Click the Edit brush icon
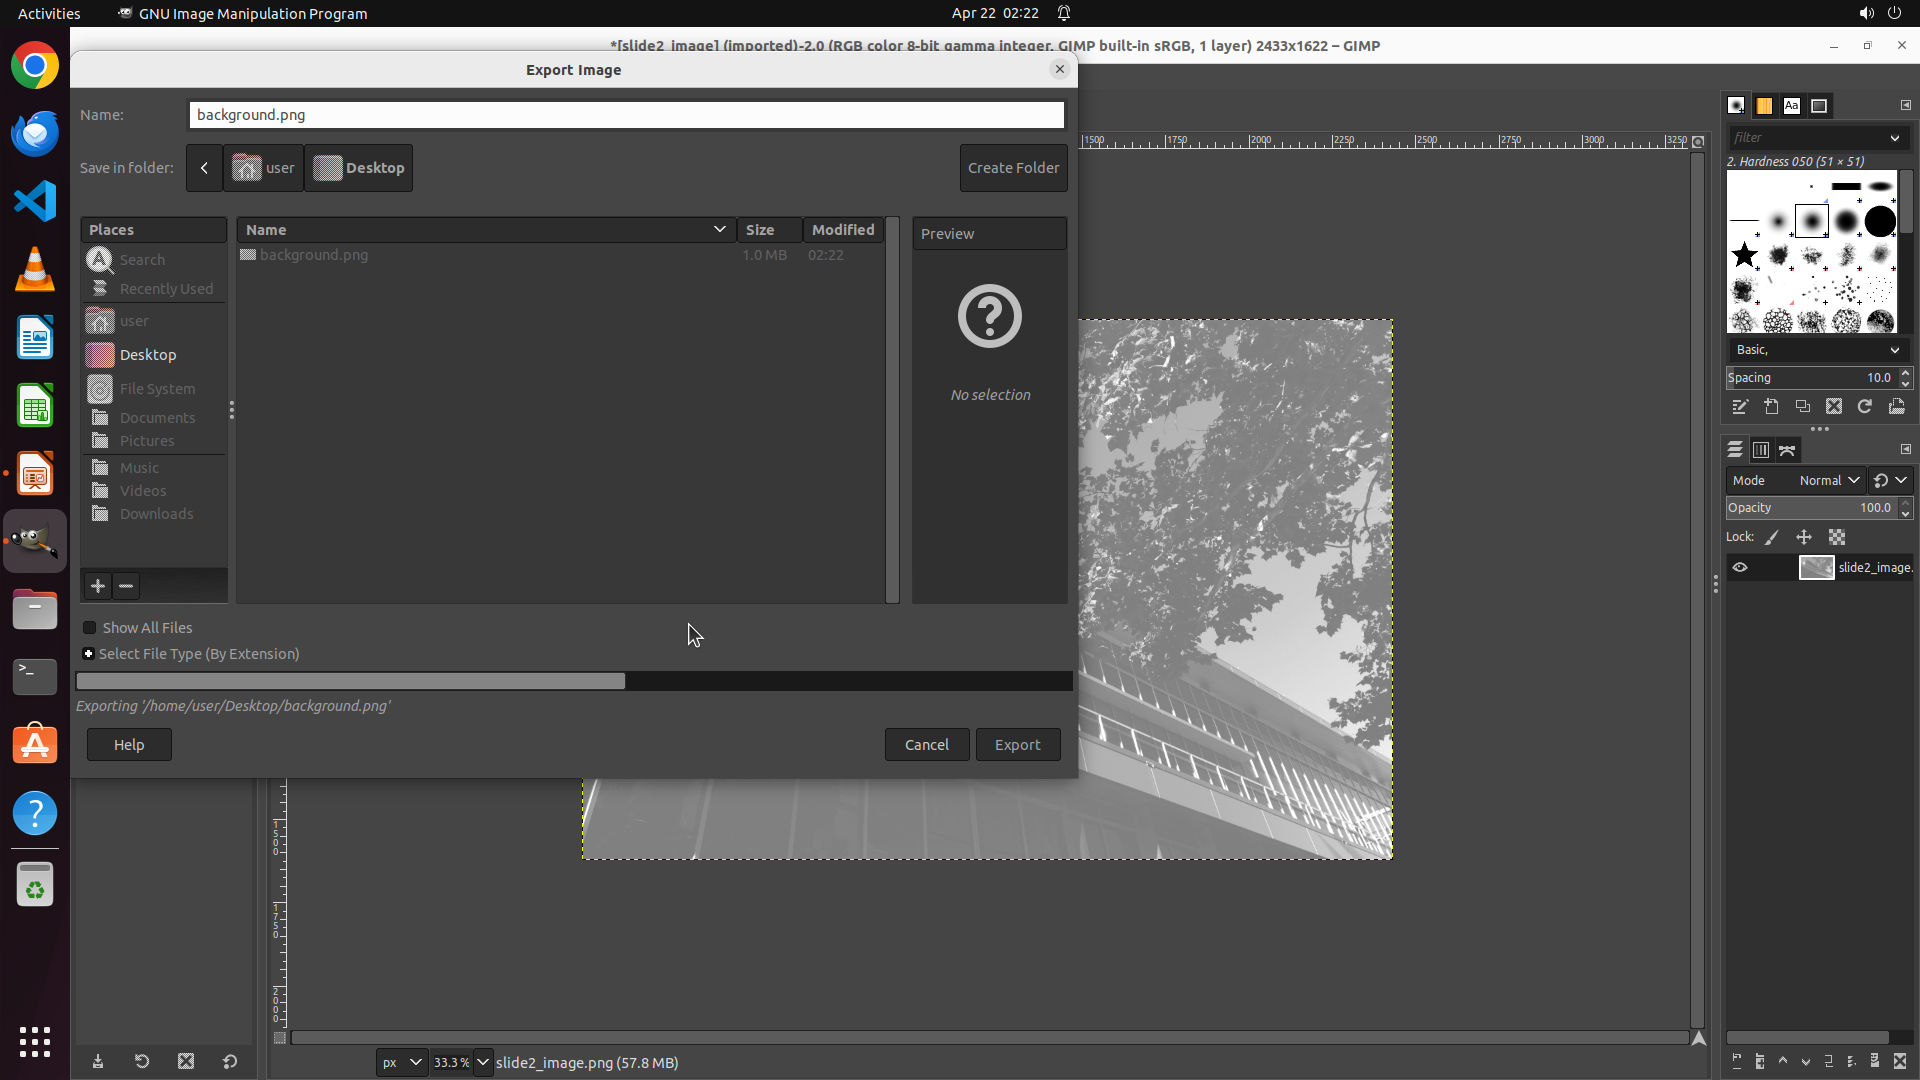The width and height of the screenshot is (1920, 1080). click(1740, 407)
